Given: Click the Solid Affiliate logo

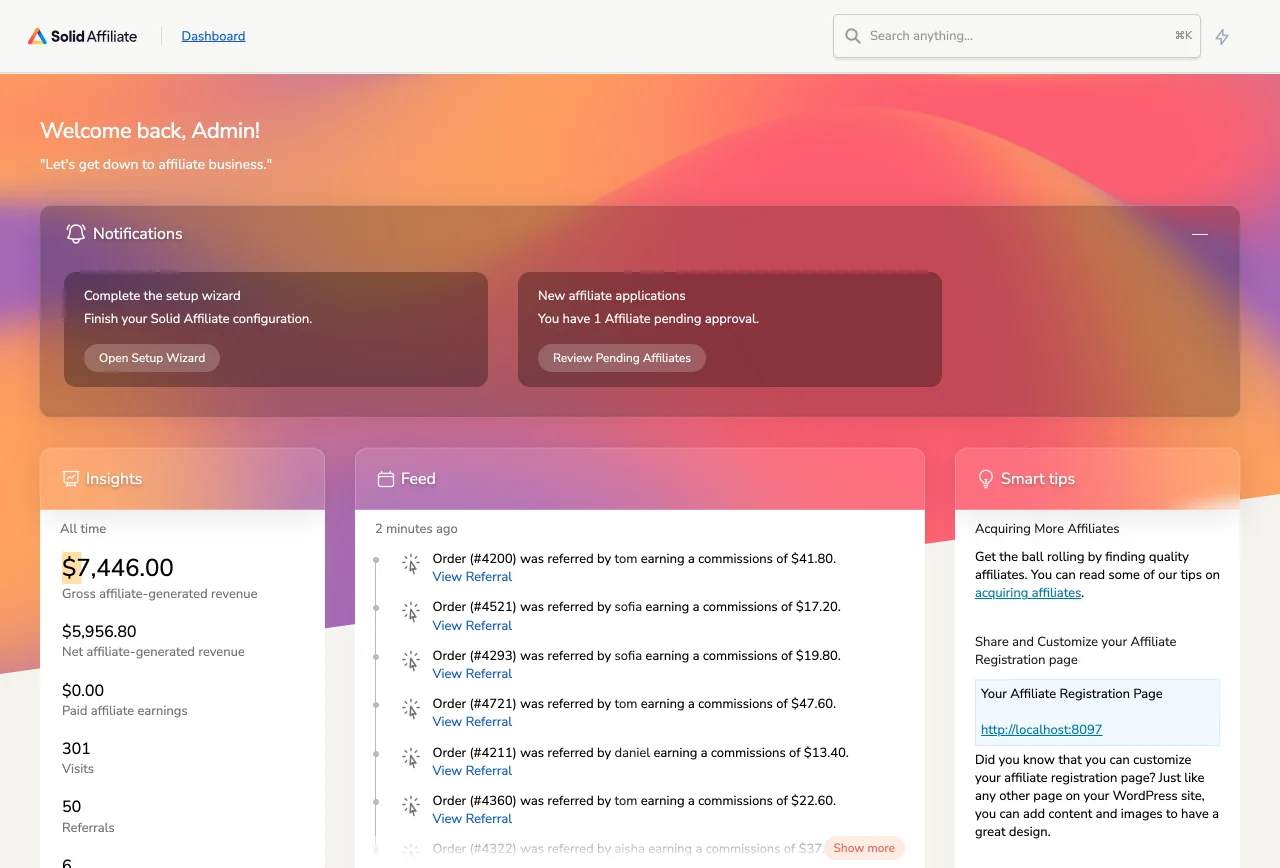Looking at the screenshot, I should point(82,36).
